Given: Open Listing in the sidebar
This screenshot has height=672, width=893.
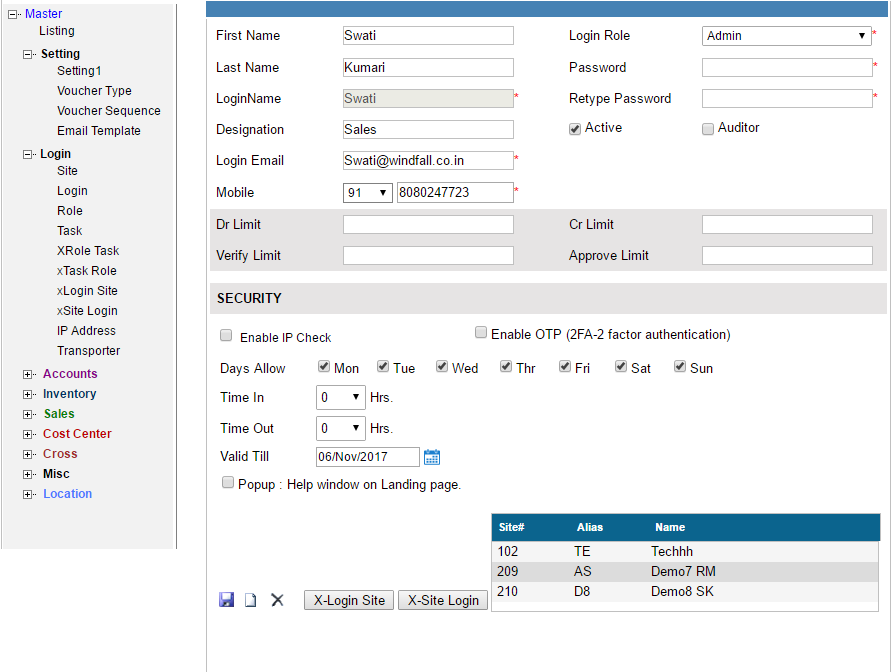Looking at the screenshot, I should click(x=57, y=31).
